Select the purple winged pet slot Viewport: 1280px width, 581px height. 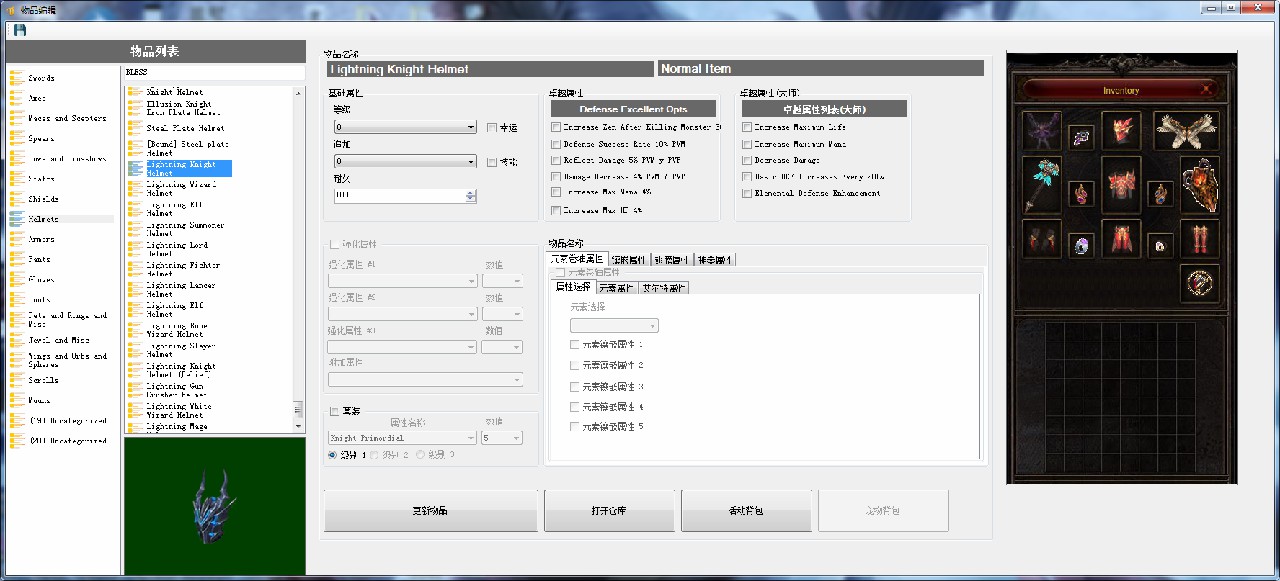[x=1042, y=130]
